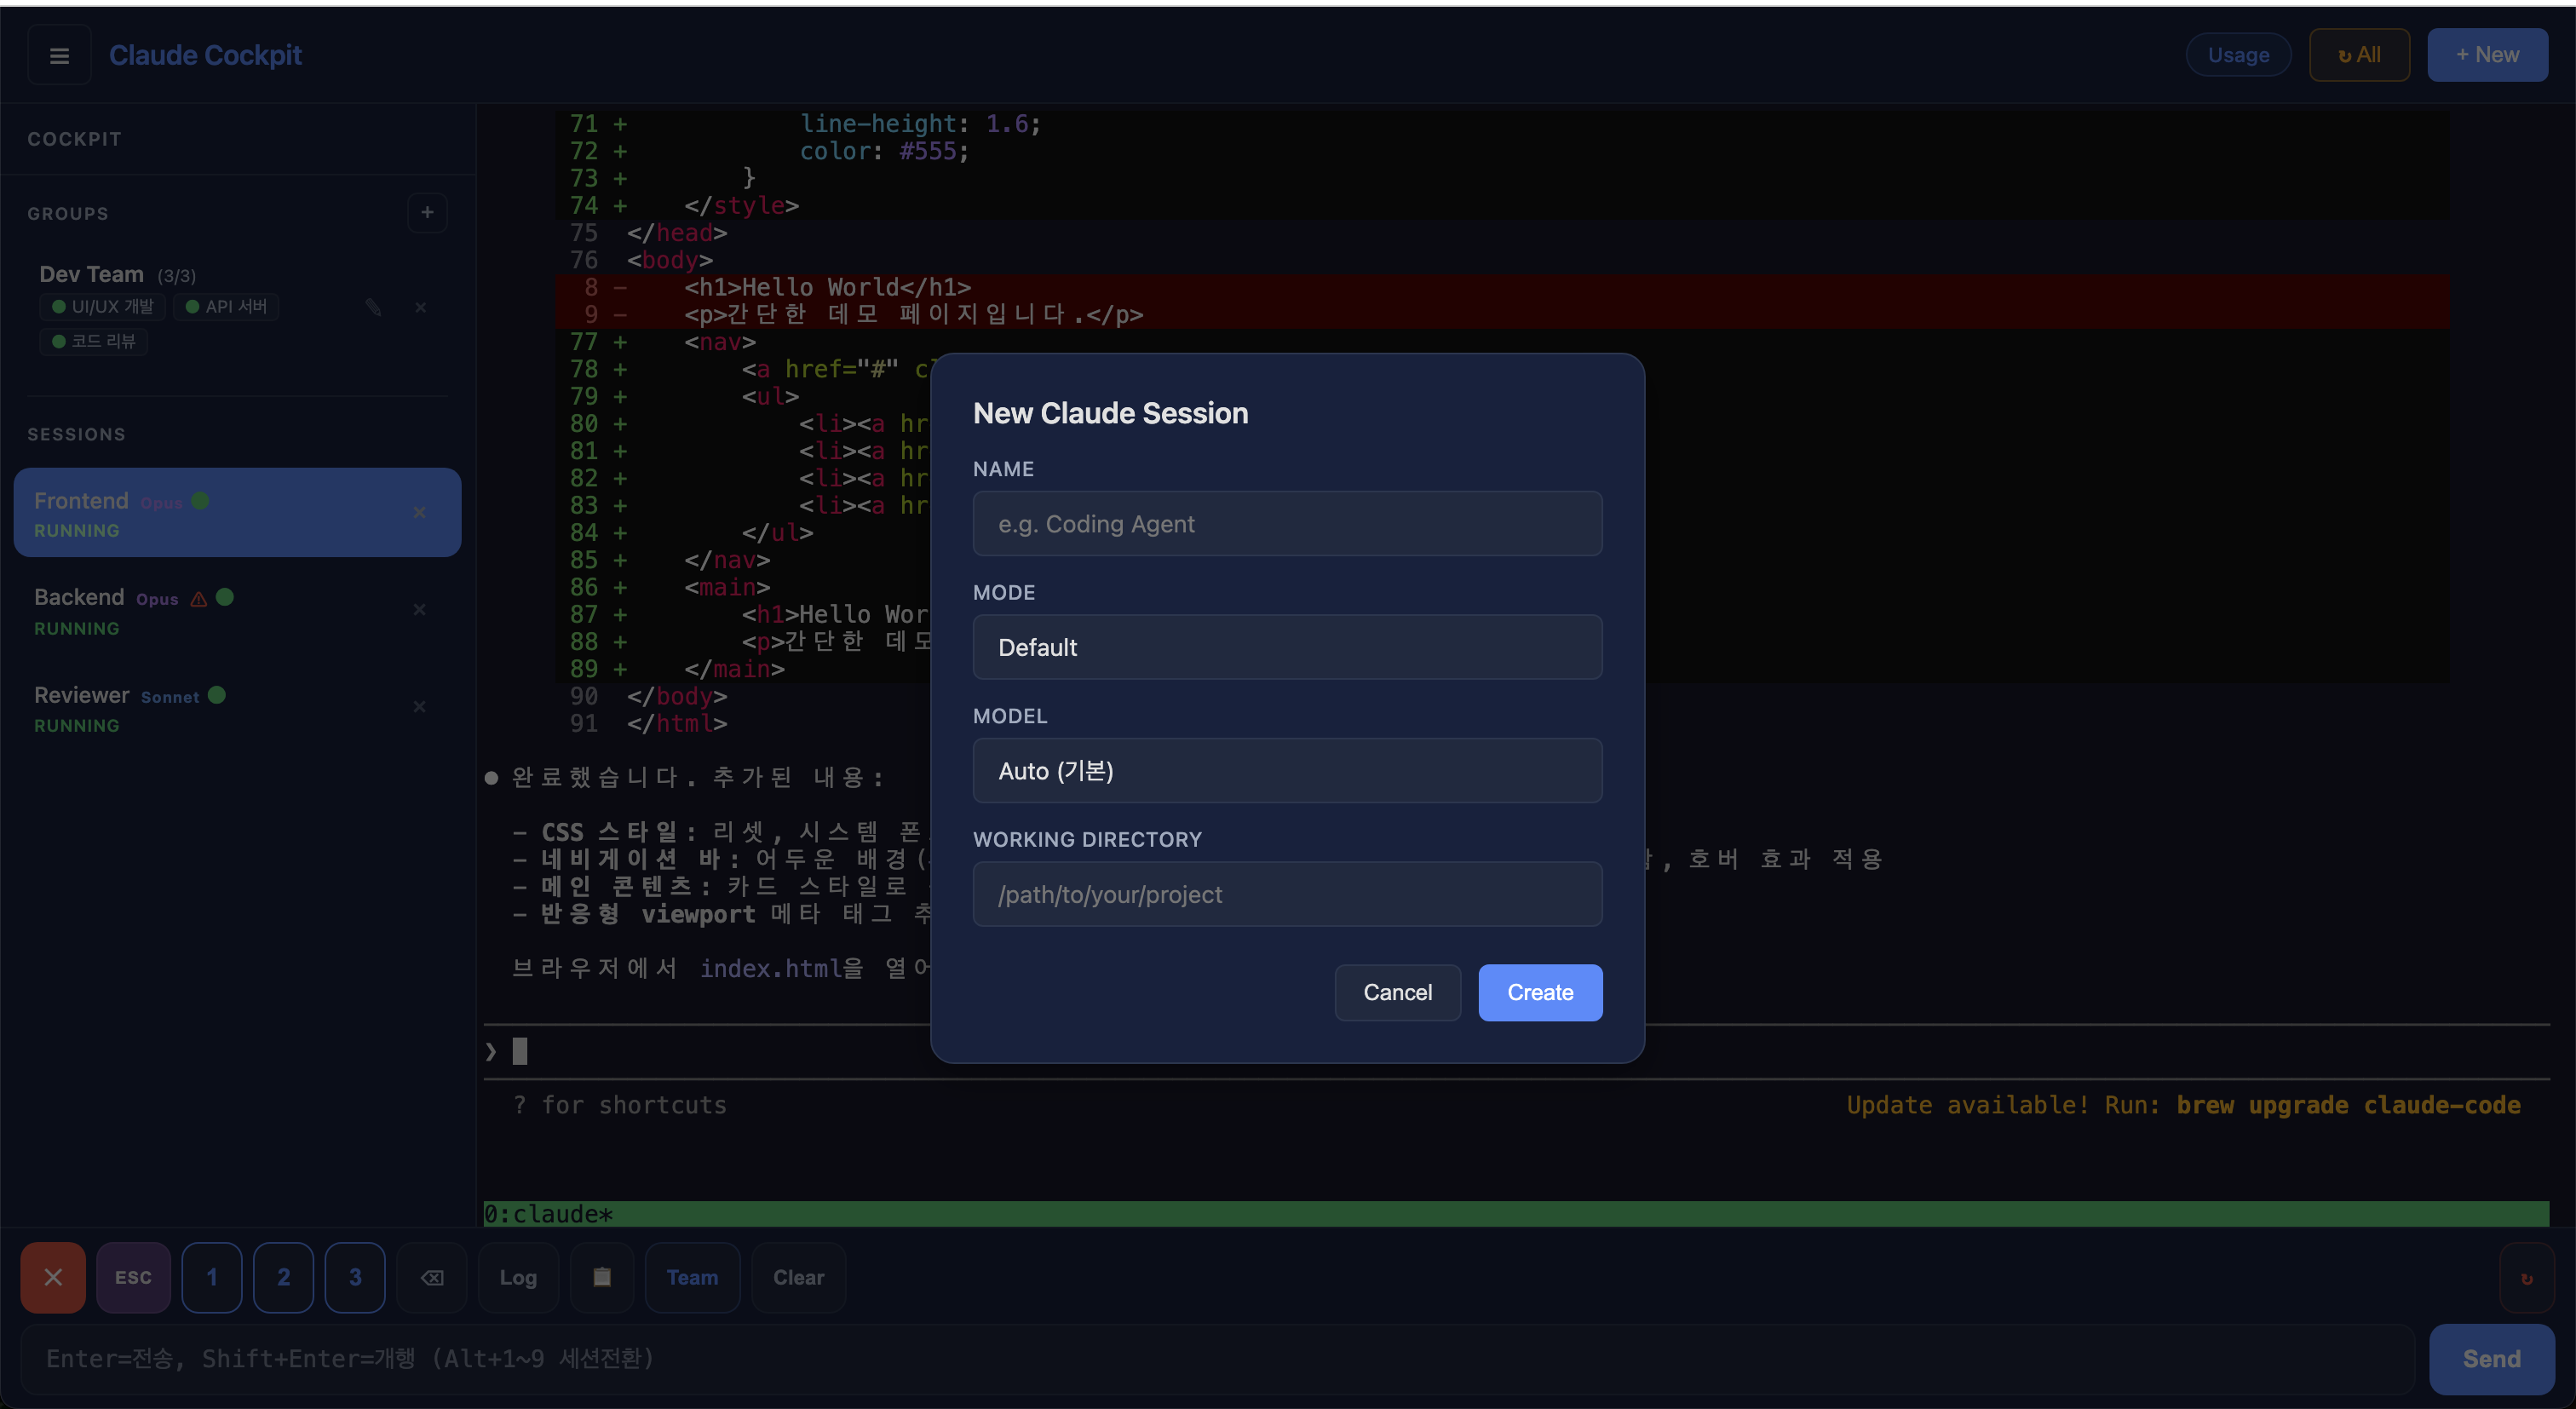Click the "? for shortcuts" hint text
The height and width of the screenshot is (1409, 2576).
coord(620,1105)
